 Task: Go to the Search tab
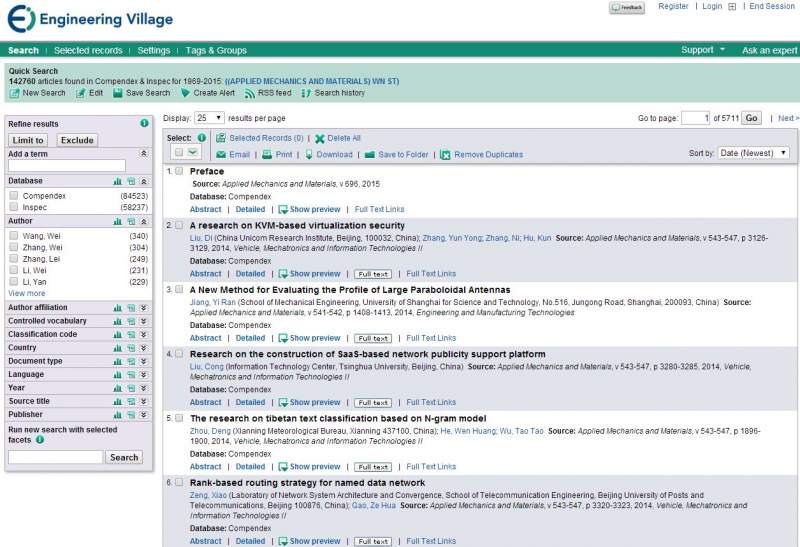pyautogui.click(x=23, y=50)
